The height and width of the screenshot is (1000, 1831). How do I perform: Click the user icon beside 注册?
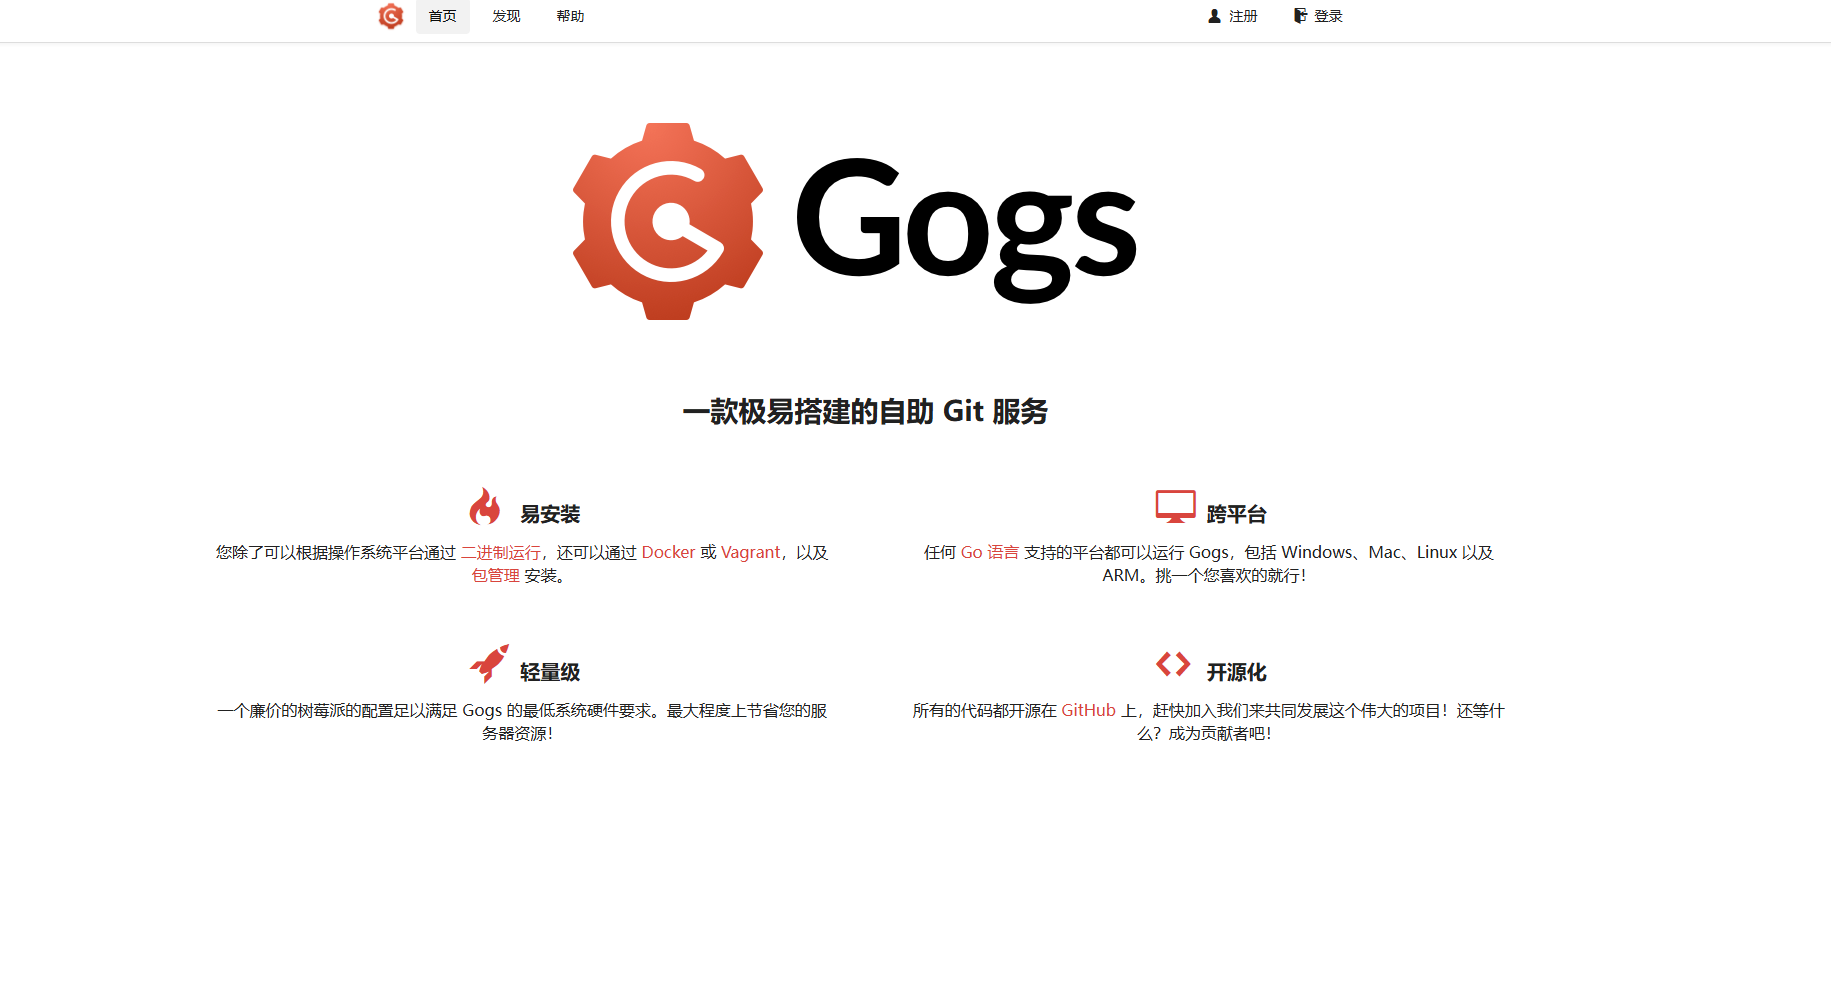tap(1214, 16)
